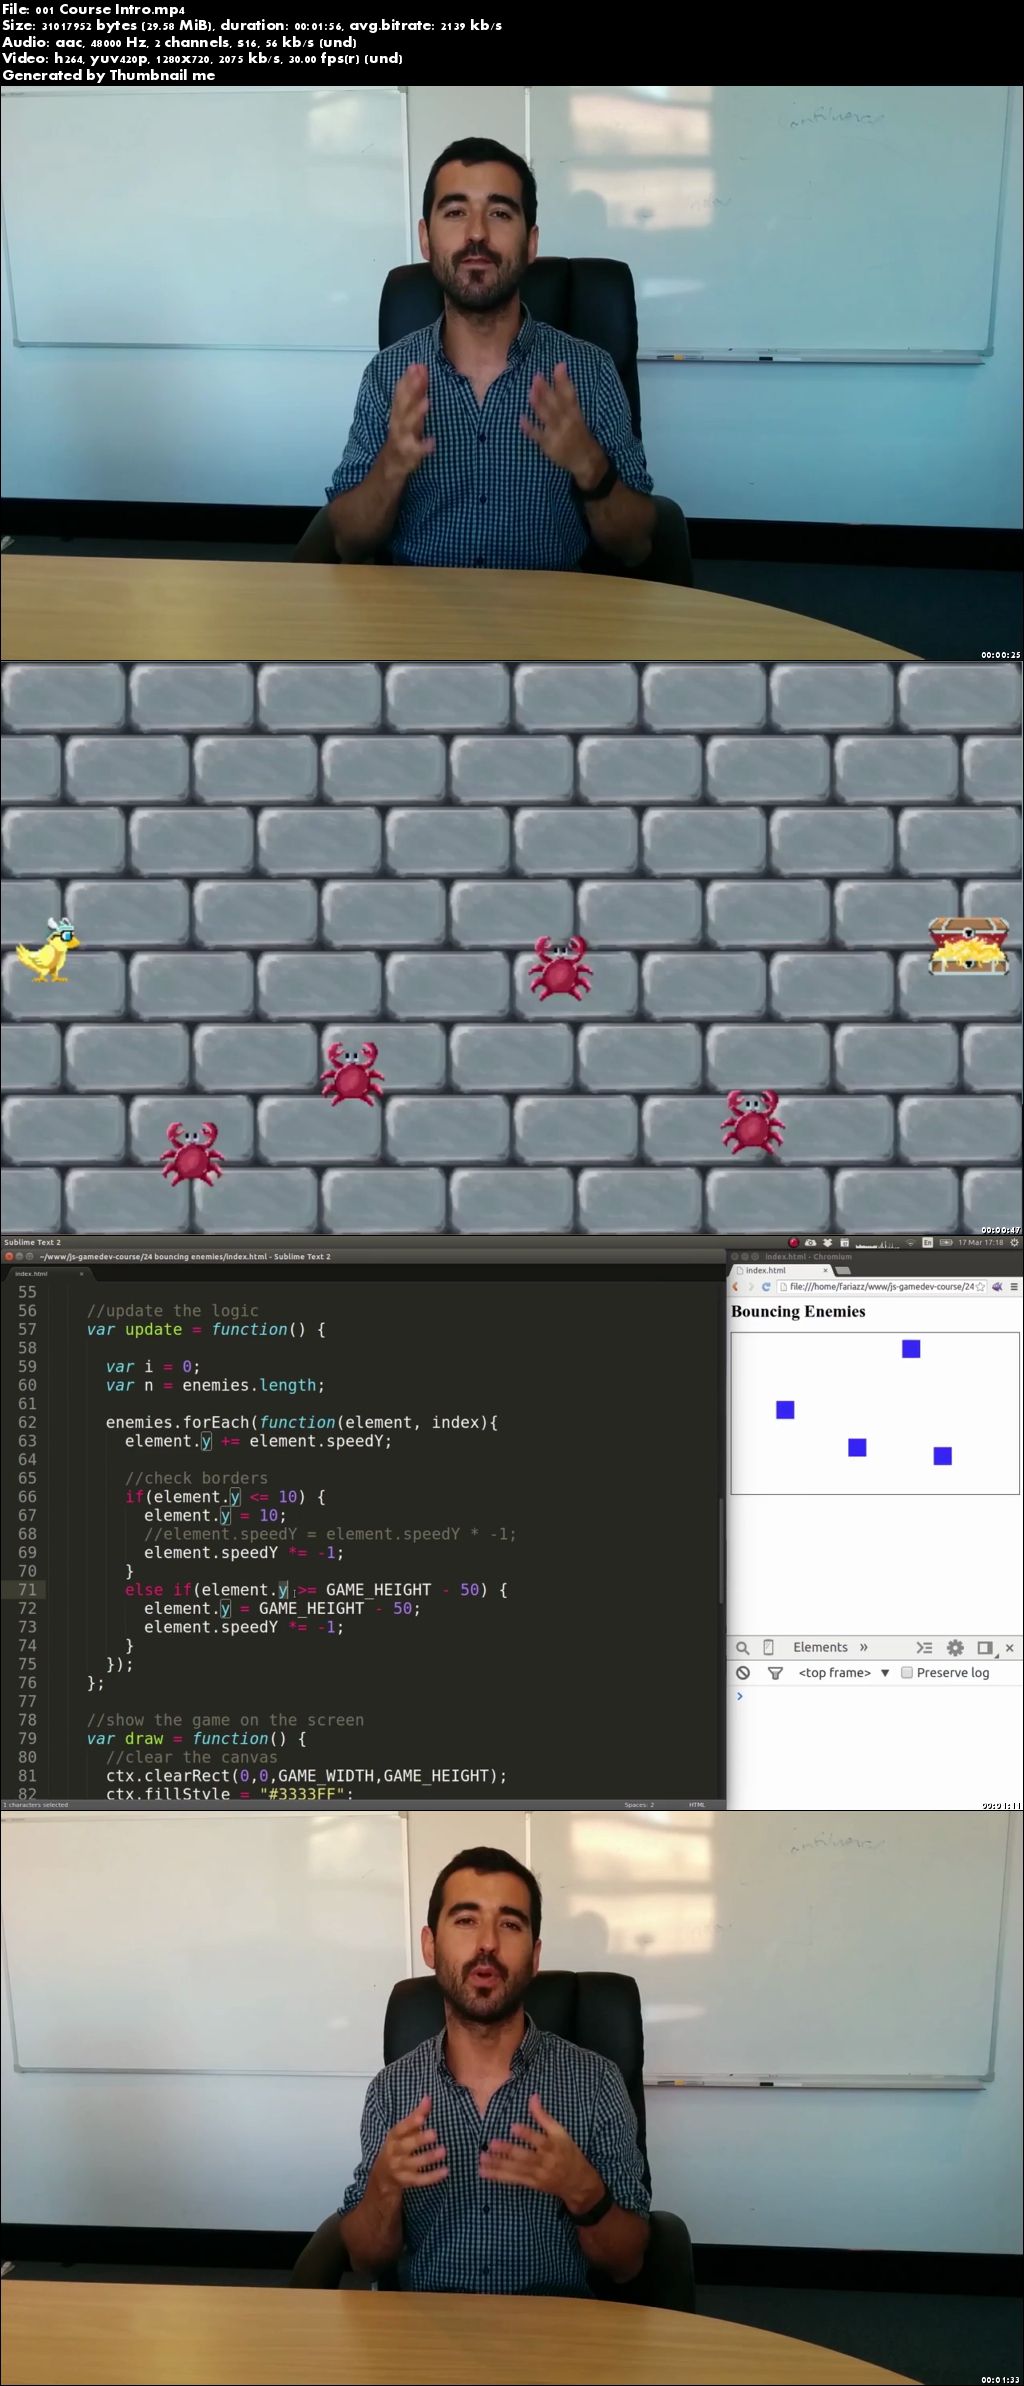Click the '//check borders' comment
This screenshot has height=2386, width=1024.
pos(196,1478)
